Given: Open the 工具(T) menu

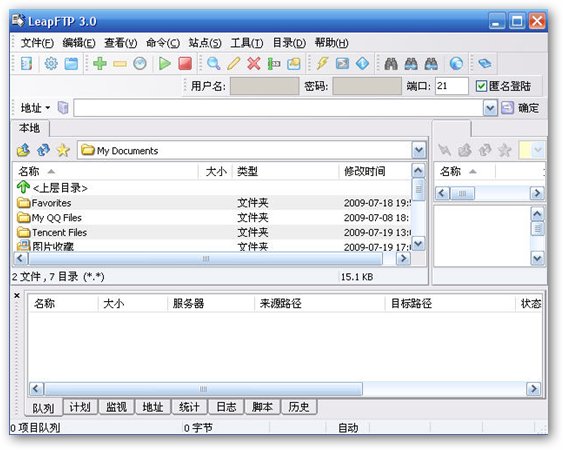Looking at the screenshot, I should point(247,43).
